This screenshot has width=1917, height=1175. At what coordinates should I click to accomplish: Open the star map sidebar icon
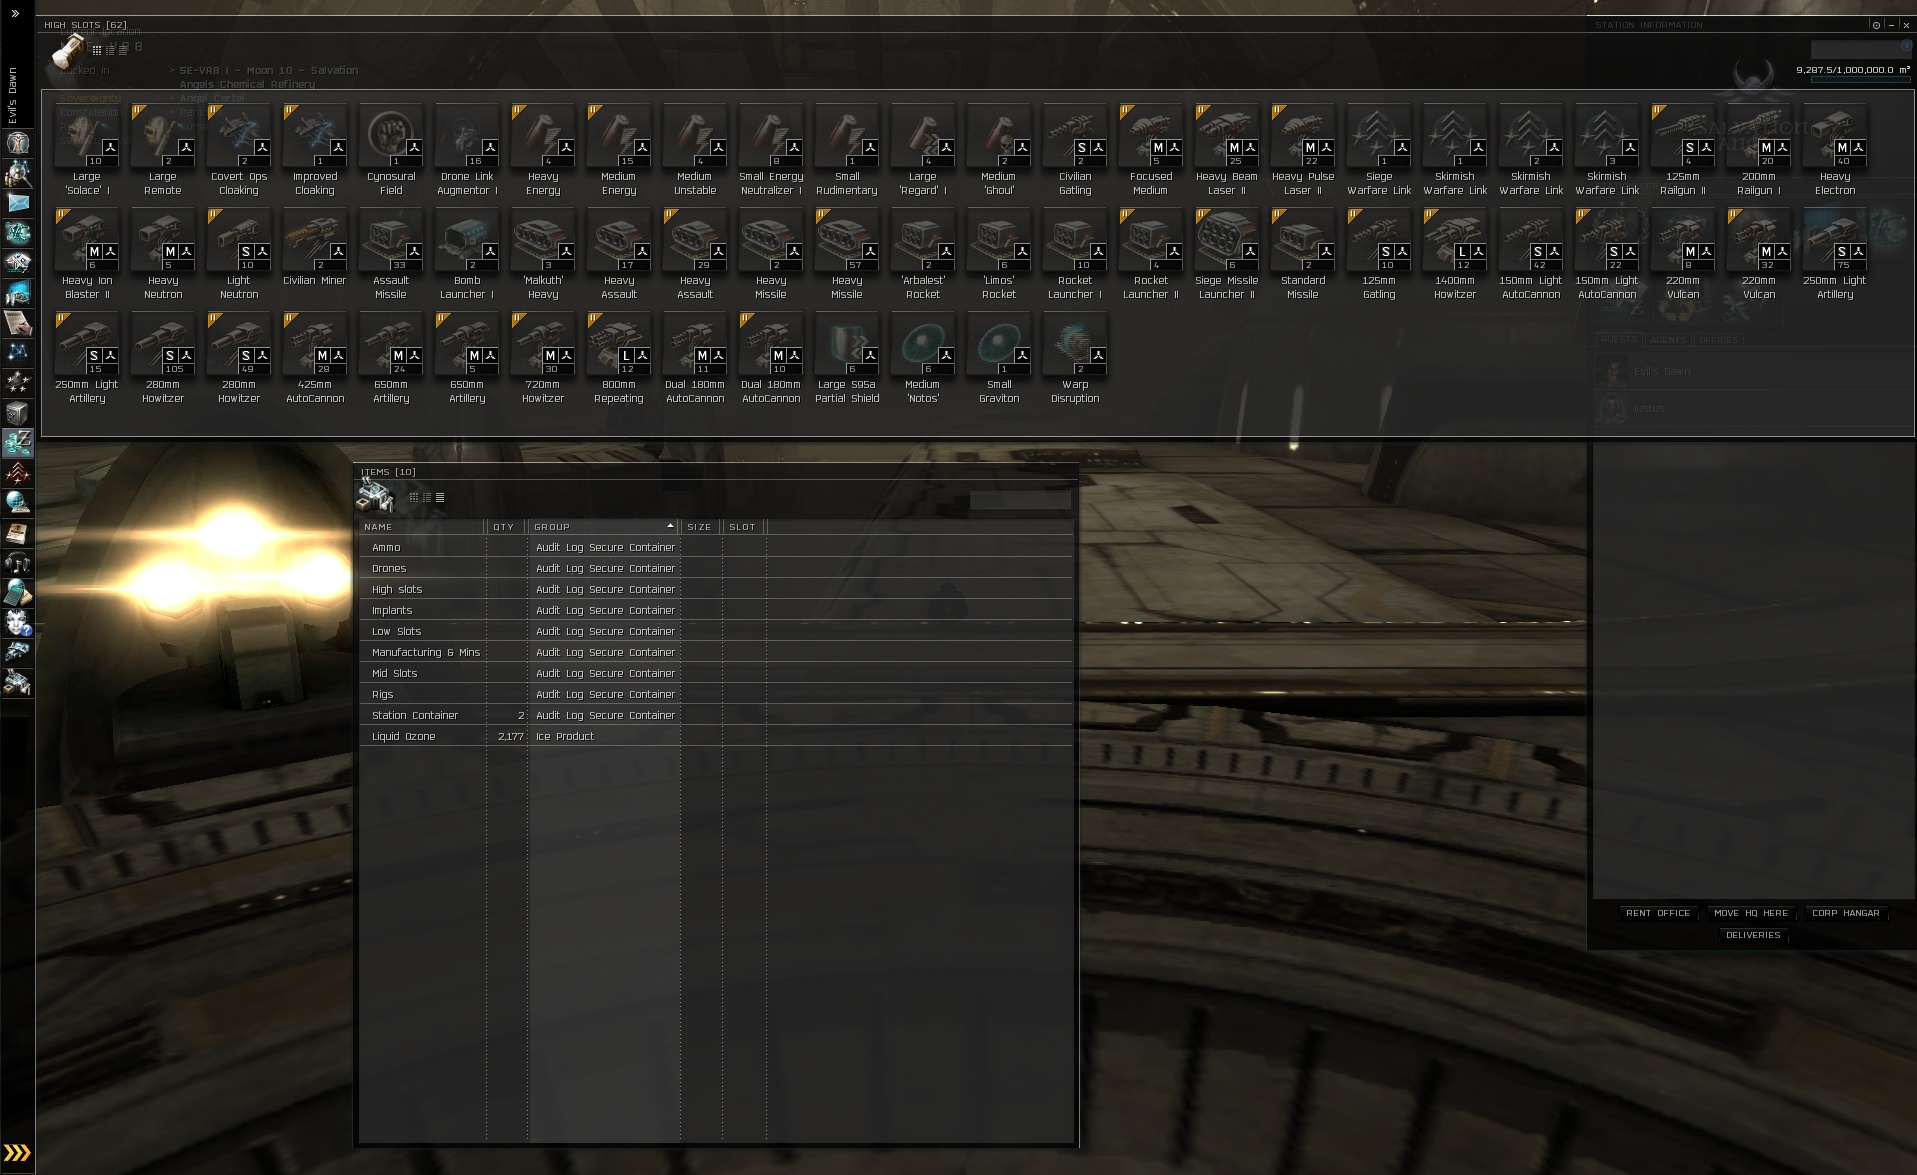tap(18, 353)
